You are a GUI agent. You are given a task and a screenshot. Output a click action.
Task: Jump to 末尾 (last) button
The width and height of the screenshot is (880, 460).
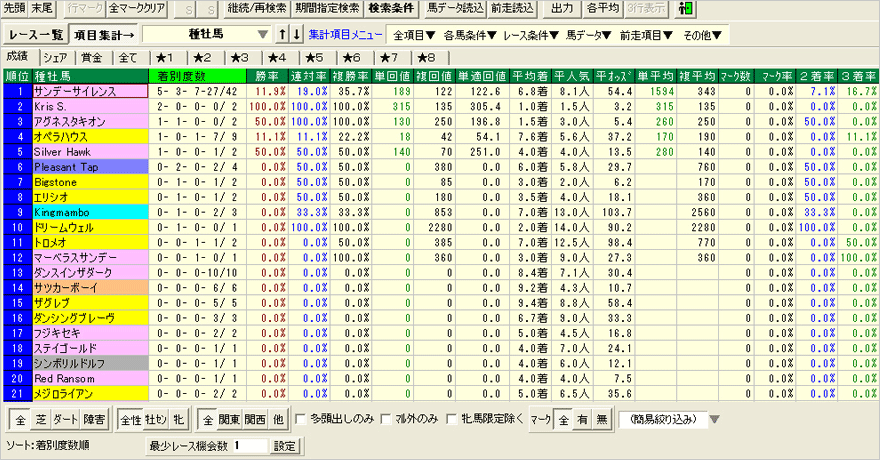(42, 8)
